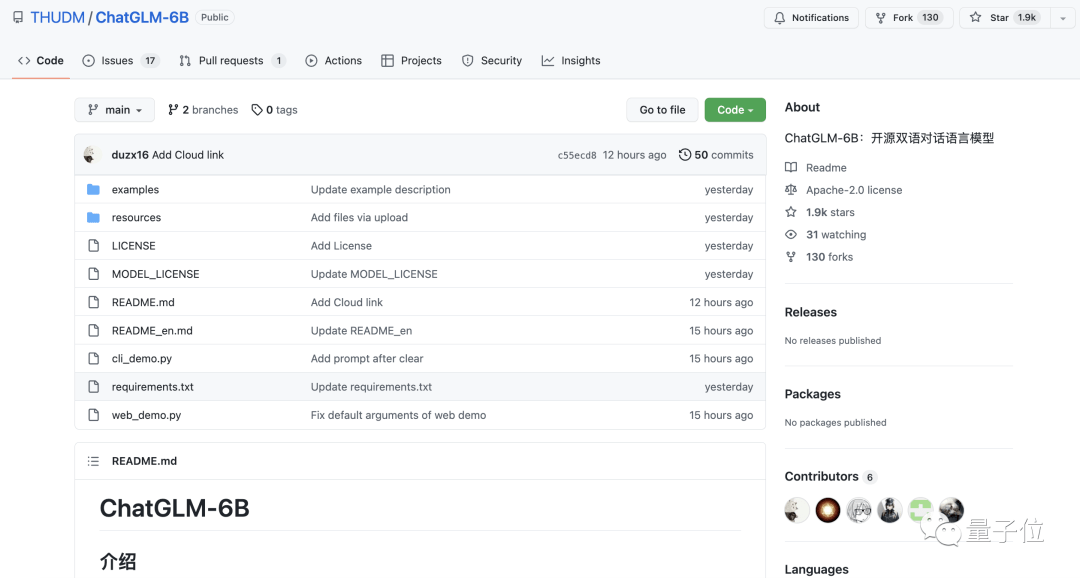1080x578 pixels.
Task: Toggle Notifications bell for the repo
Action: tap(811, 18)
